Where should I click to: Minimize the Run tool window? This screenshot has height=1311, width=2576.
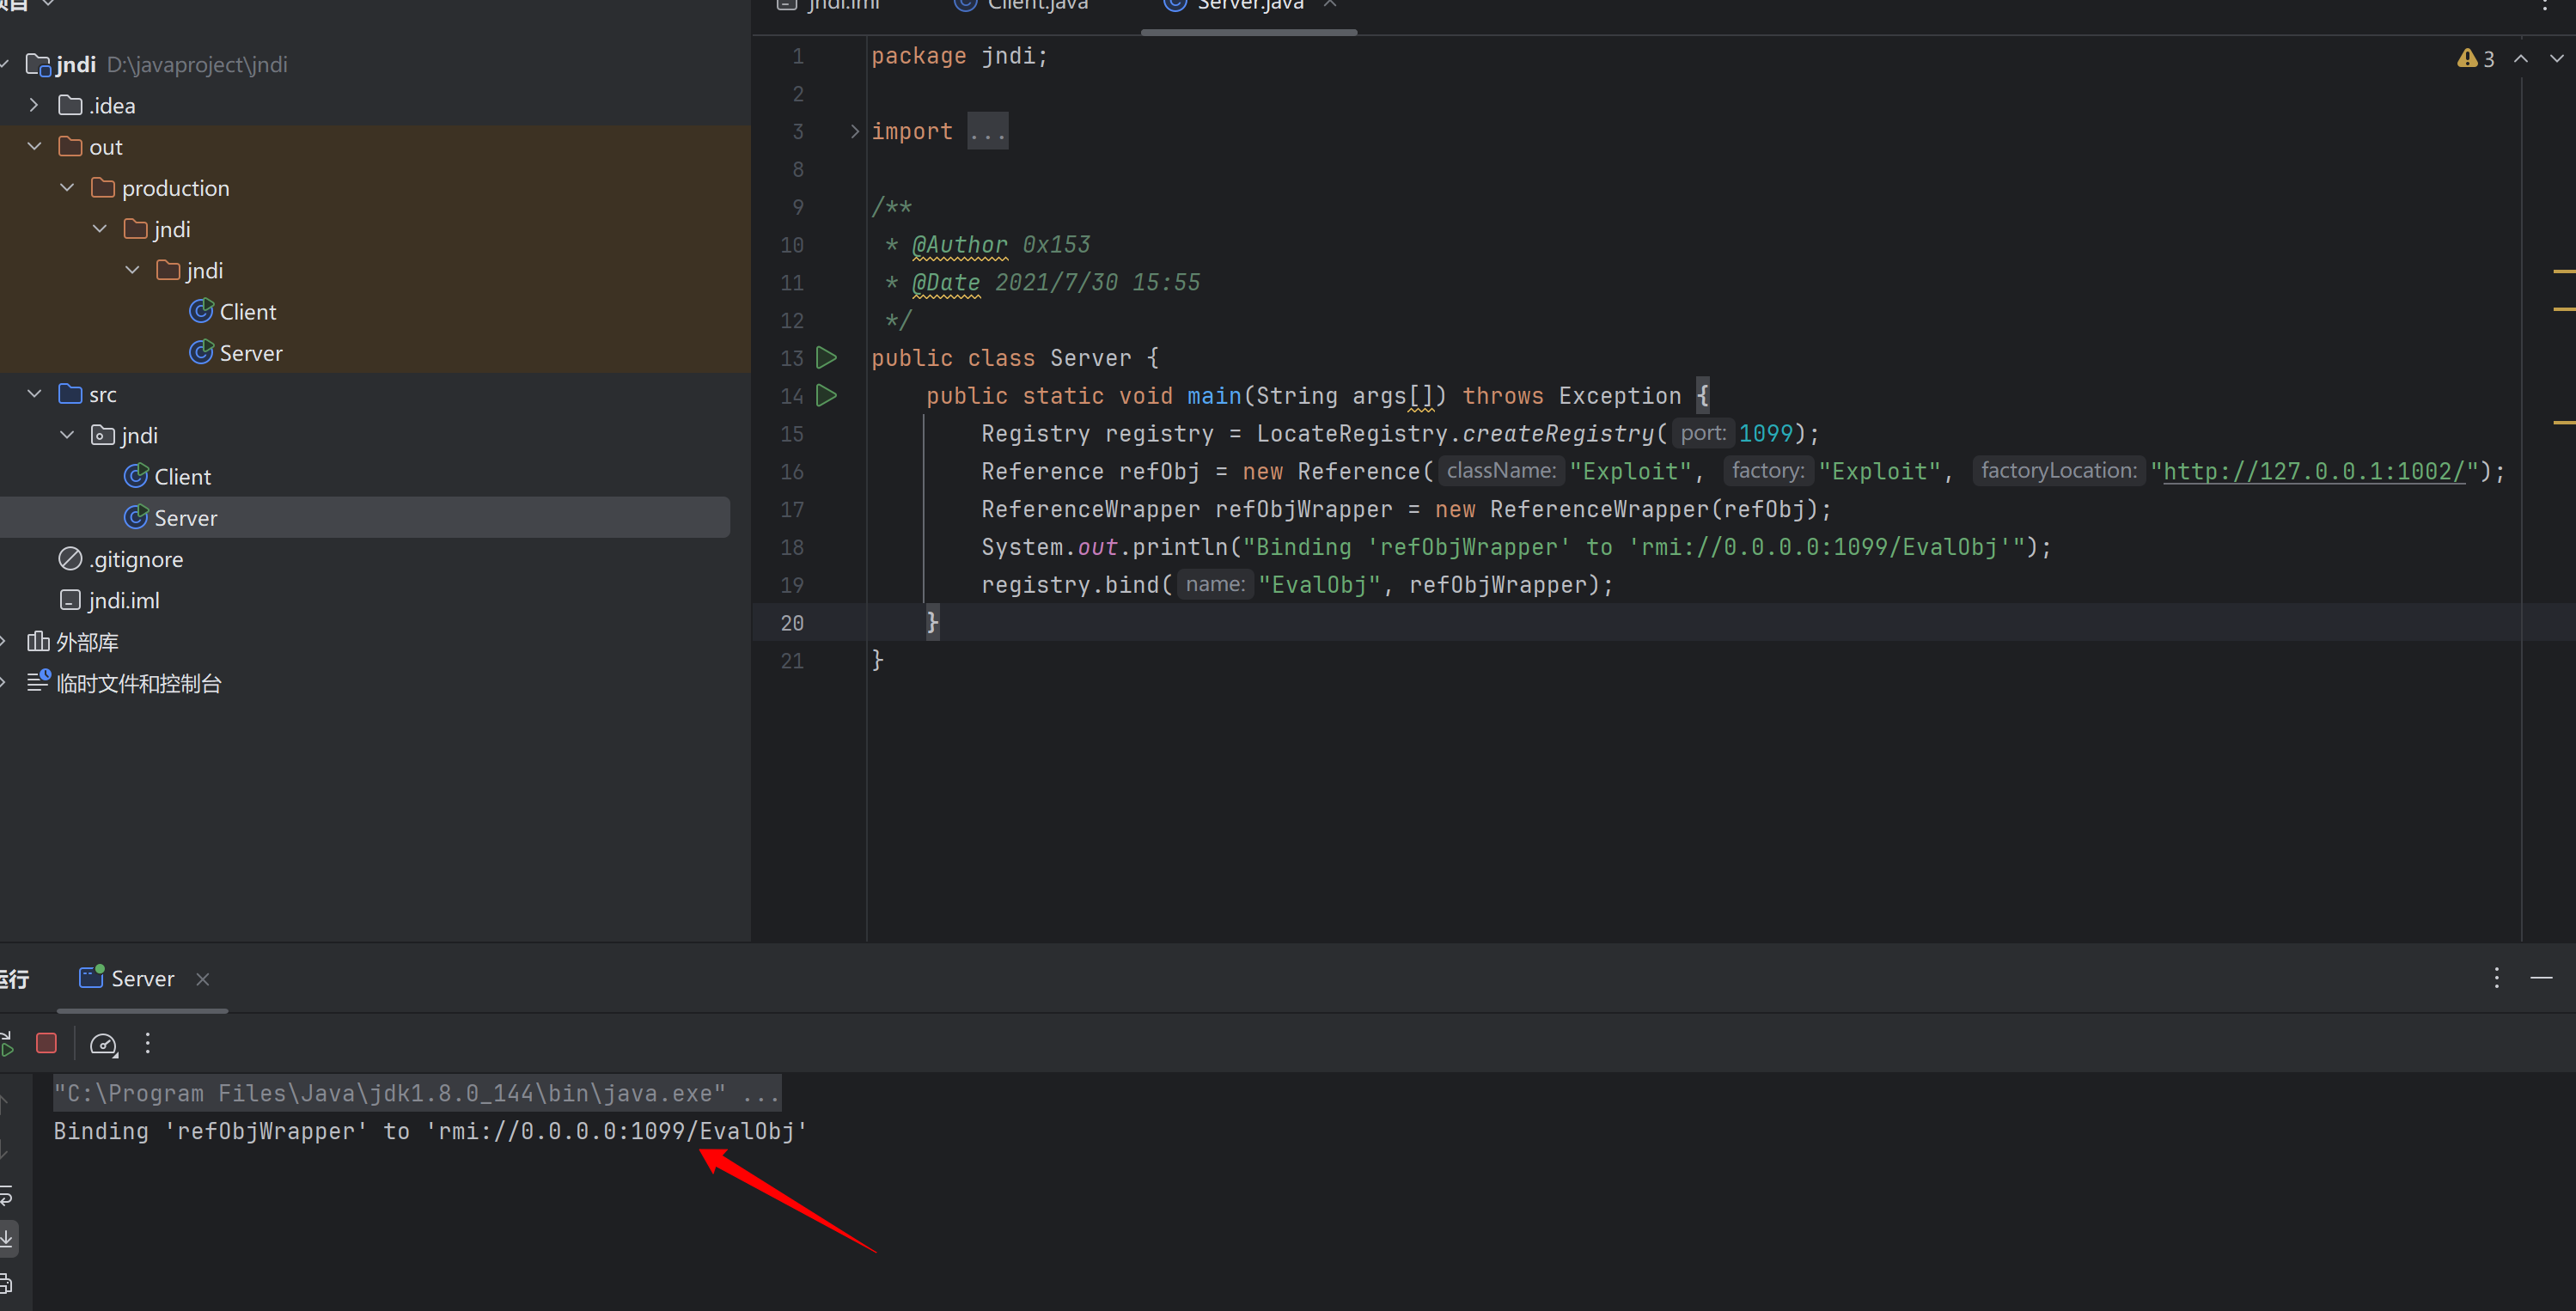2541,977
